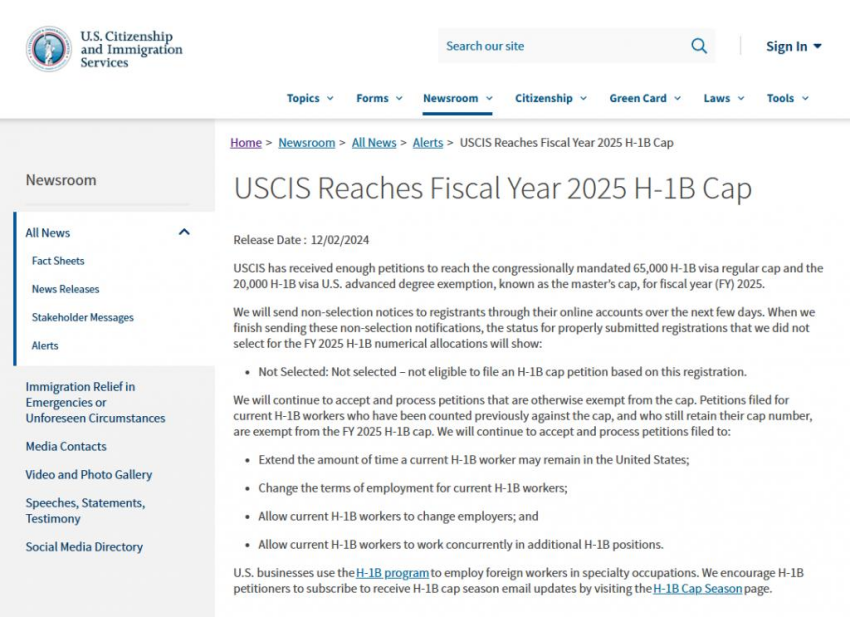Open News Releases in sidebar

tap(66, 289)
